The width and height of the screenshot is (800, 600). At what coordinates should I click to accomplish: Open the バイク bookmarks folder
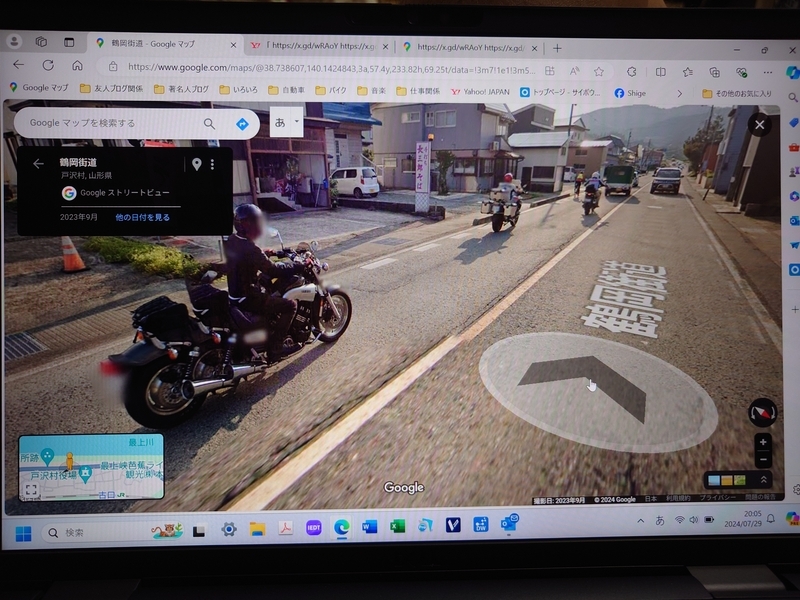pyautogui.click(x=331, y=90)
